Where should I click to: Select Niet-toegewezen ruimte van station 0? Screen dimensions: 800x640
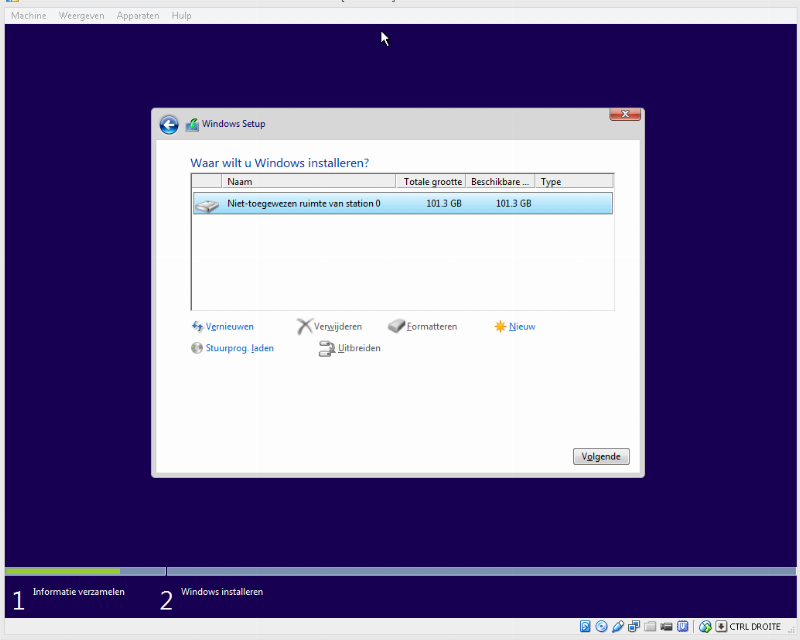[x=403, y=204]
